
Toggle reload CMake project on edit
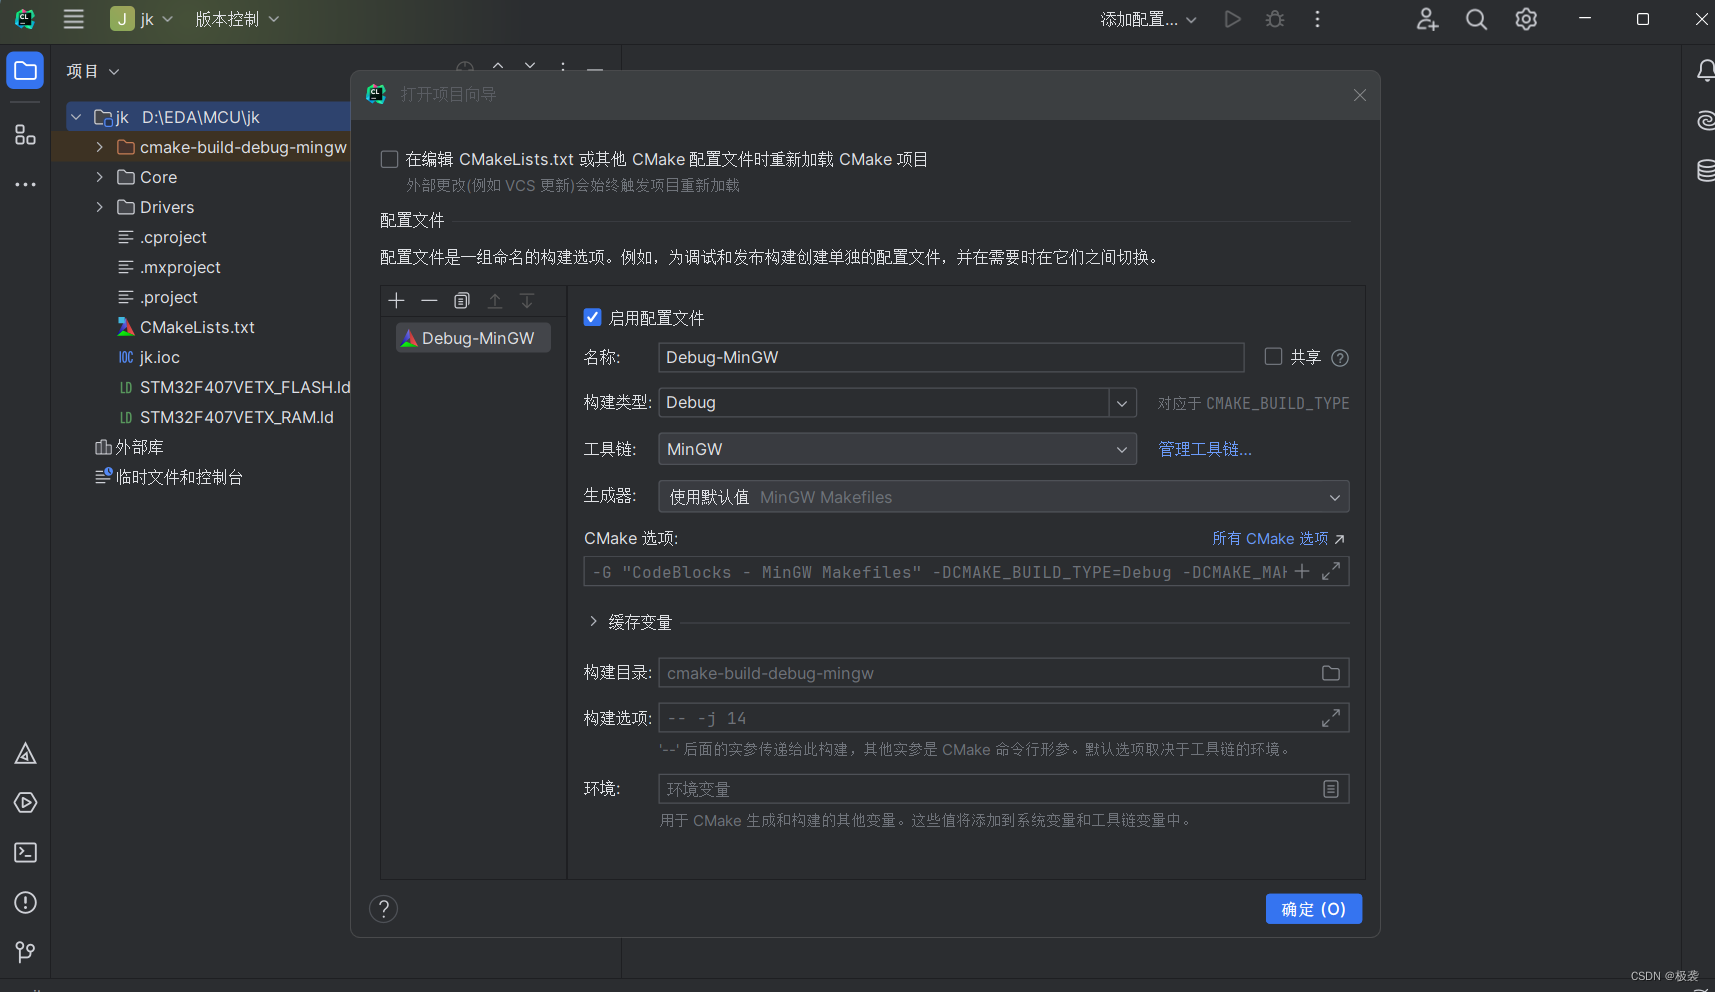[x=390, y=159]
